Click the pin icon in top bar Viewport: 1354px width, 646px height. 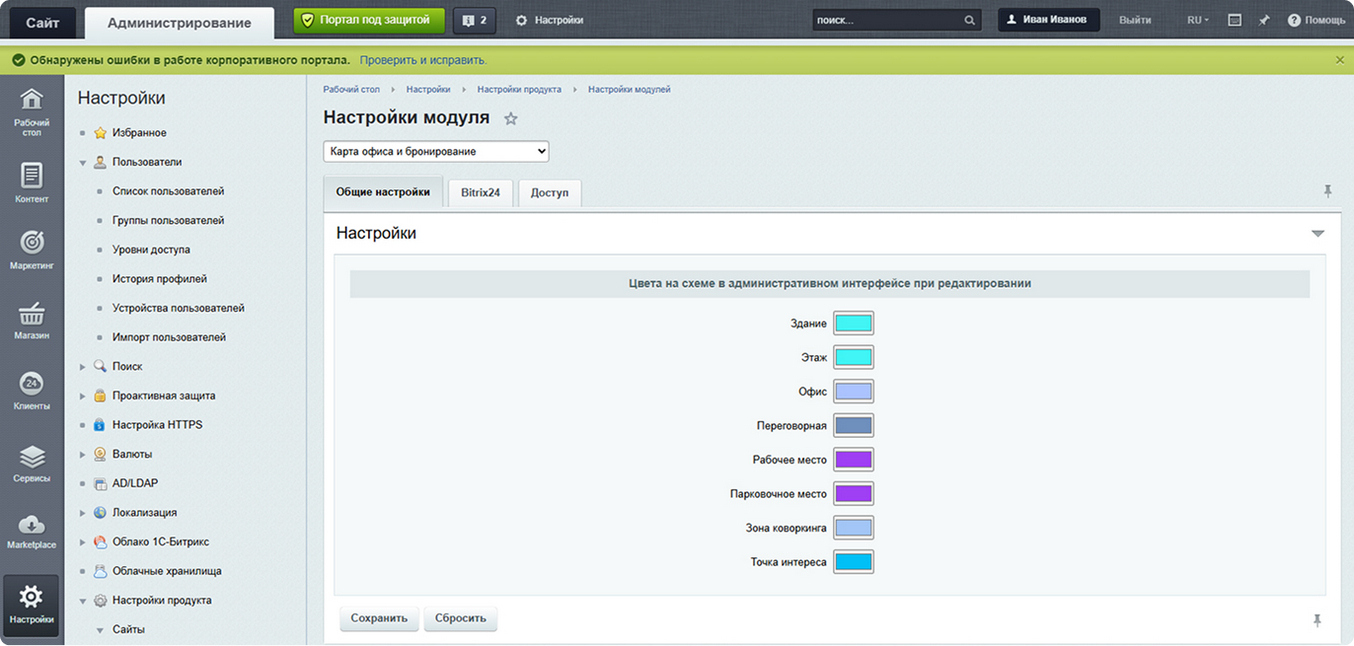point(1264,20)
